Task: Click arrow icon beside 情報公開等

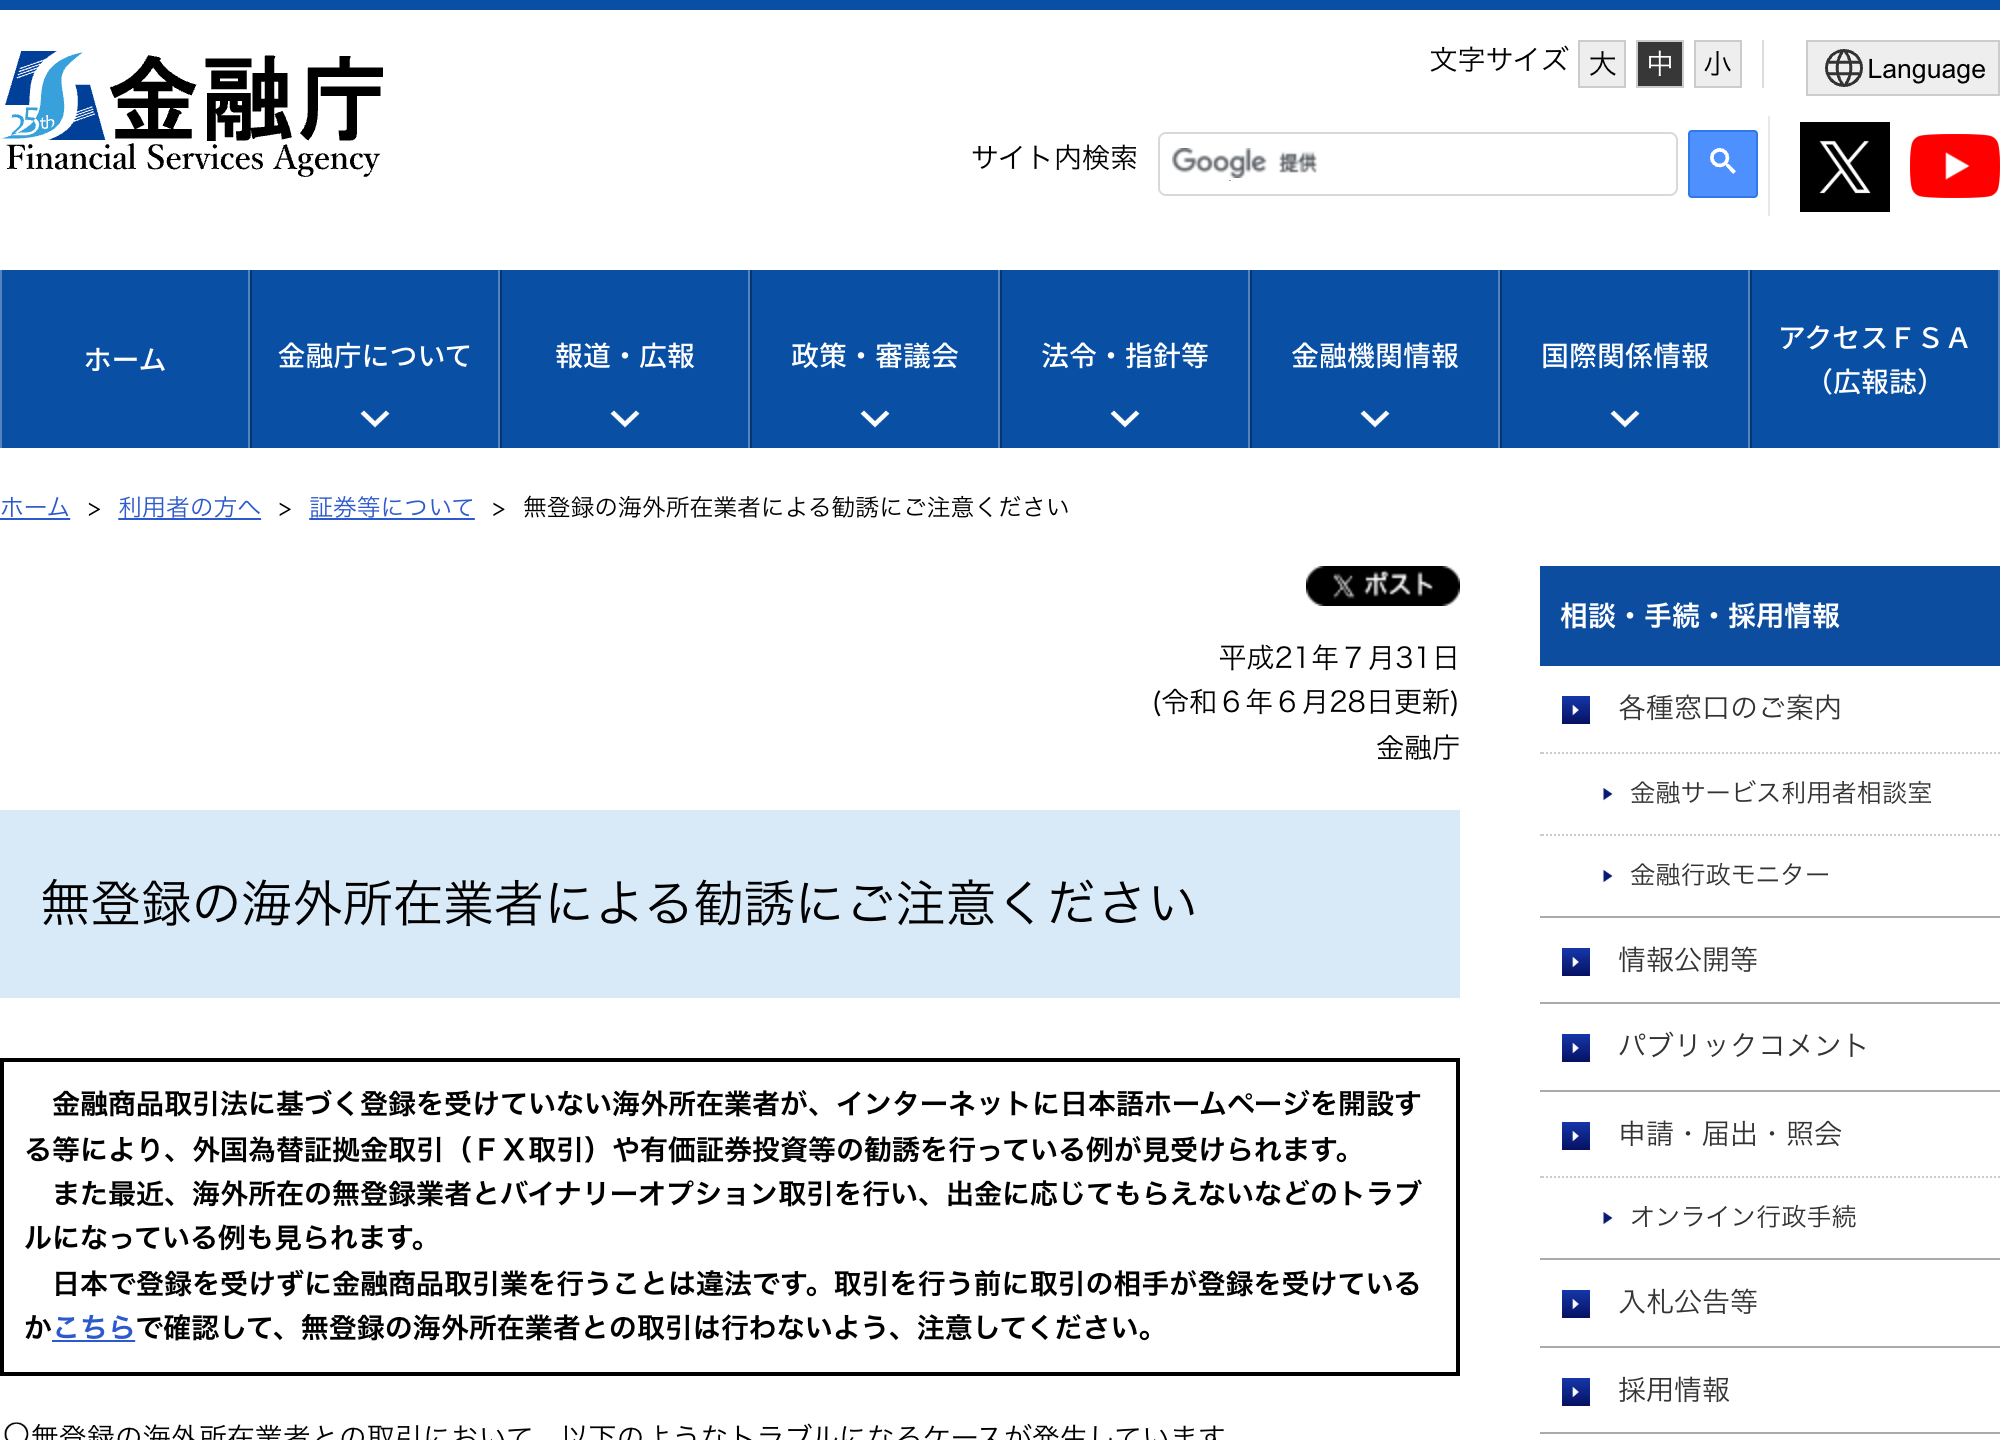Action: tap(1576, 962)
